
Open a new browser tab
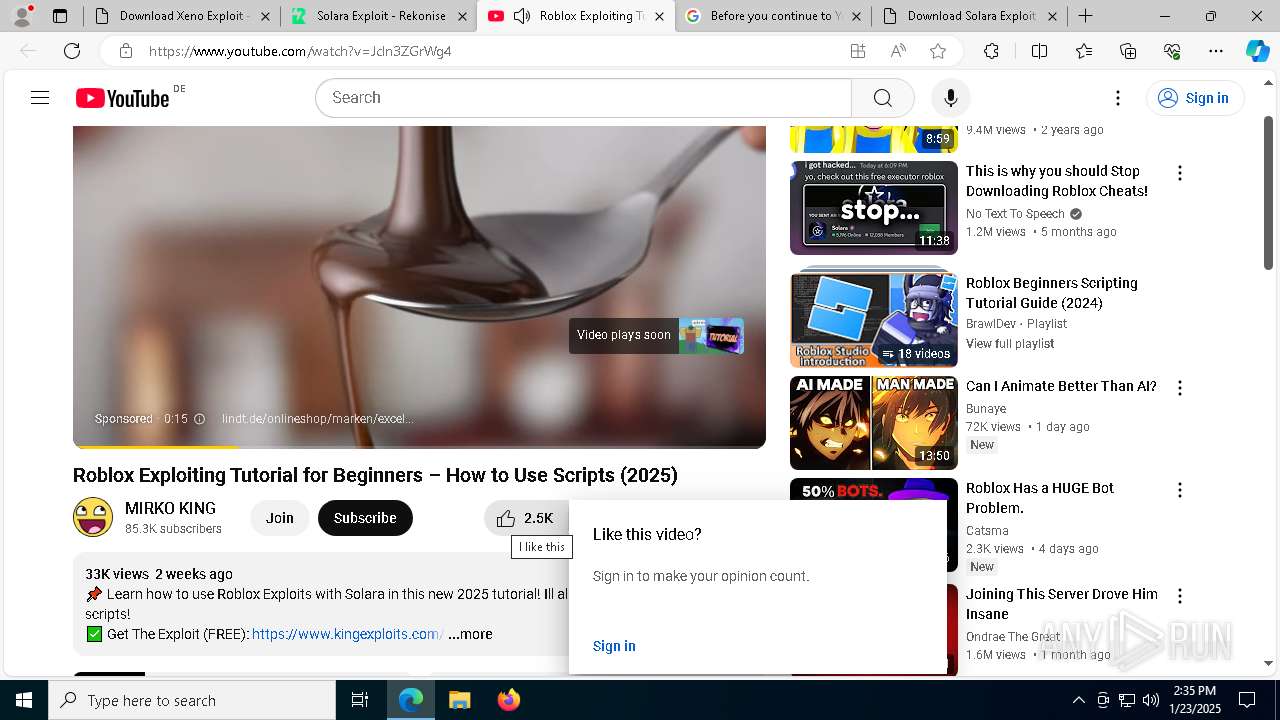pos(1085,16)
